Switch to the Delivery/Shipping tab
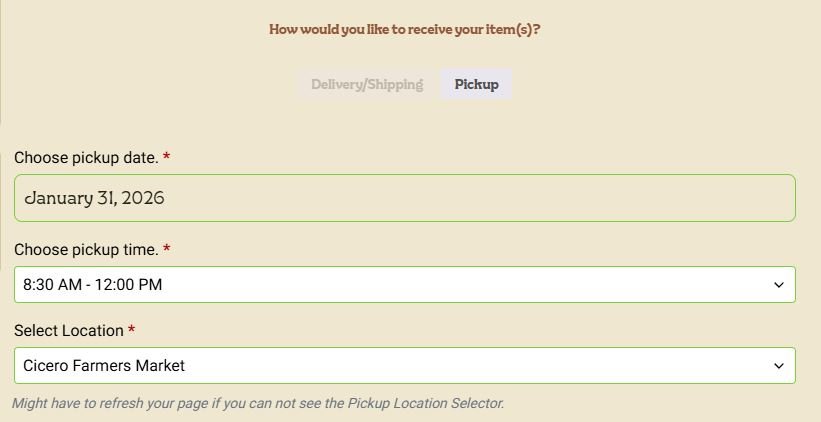Image resolution: width=821 pixels, height=422 pixels. coord(367,85)
